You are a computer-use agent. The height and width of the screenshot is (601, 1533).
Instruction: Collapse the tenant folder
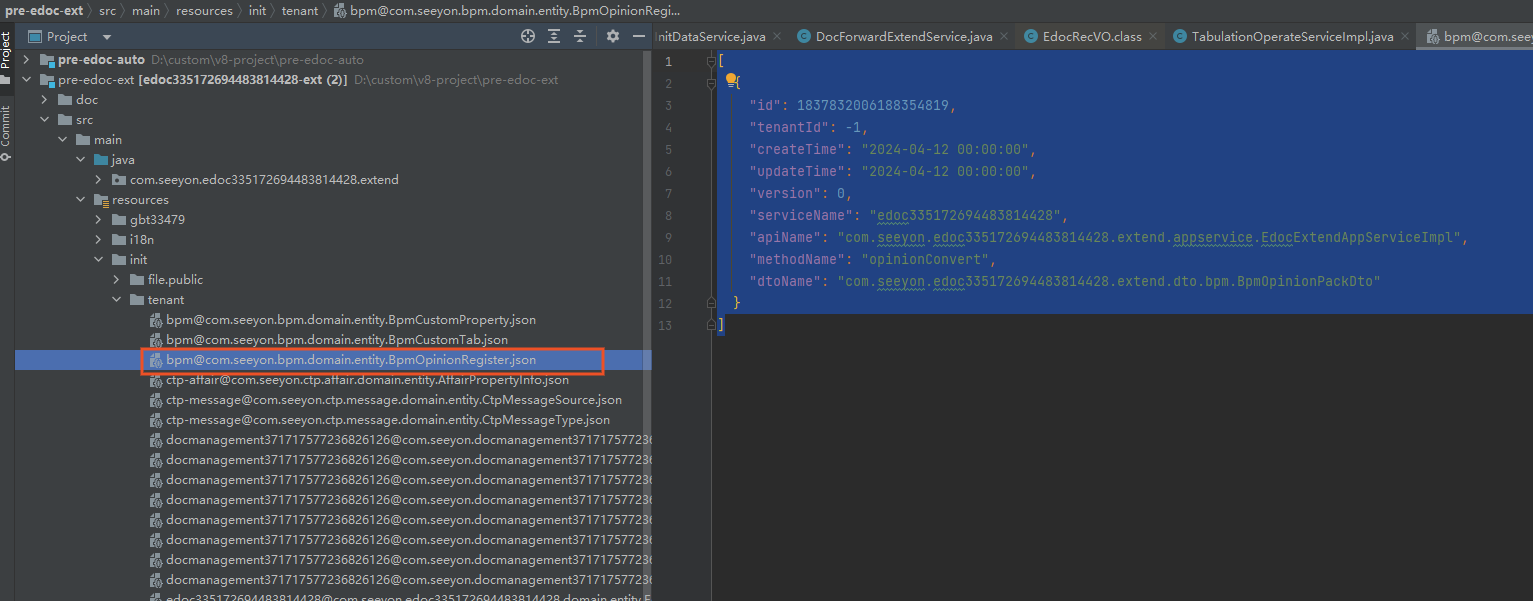[x=116, y=300]
